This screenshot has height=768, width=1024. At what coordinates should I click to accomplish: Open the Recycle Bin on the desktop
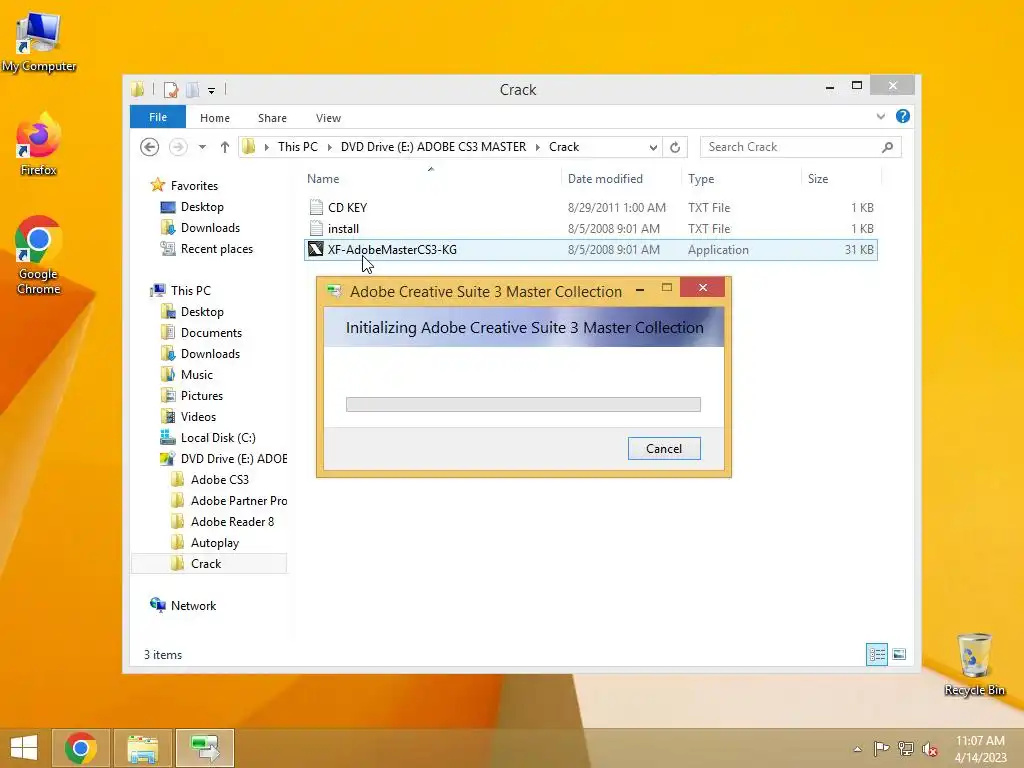(x=974, y=664)
